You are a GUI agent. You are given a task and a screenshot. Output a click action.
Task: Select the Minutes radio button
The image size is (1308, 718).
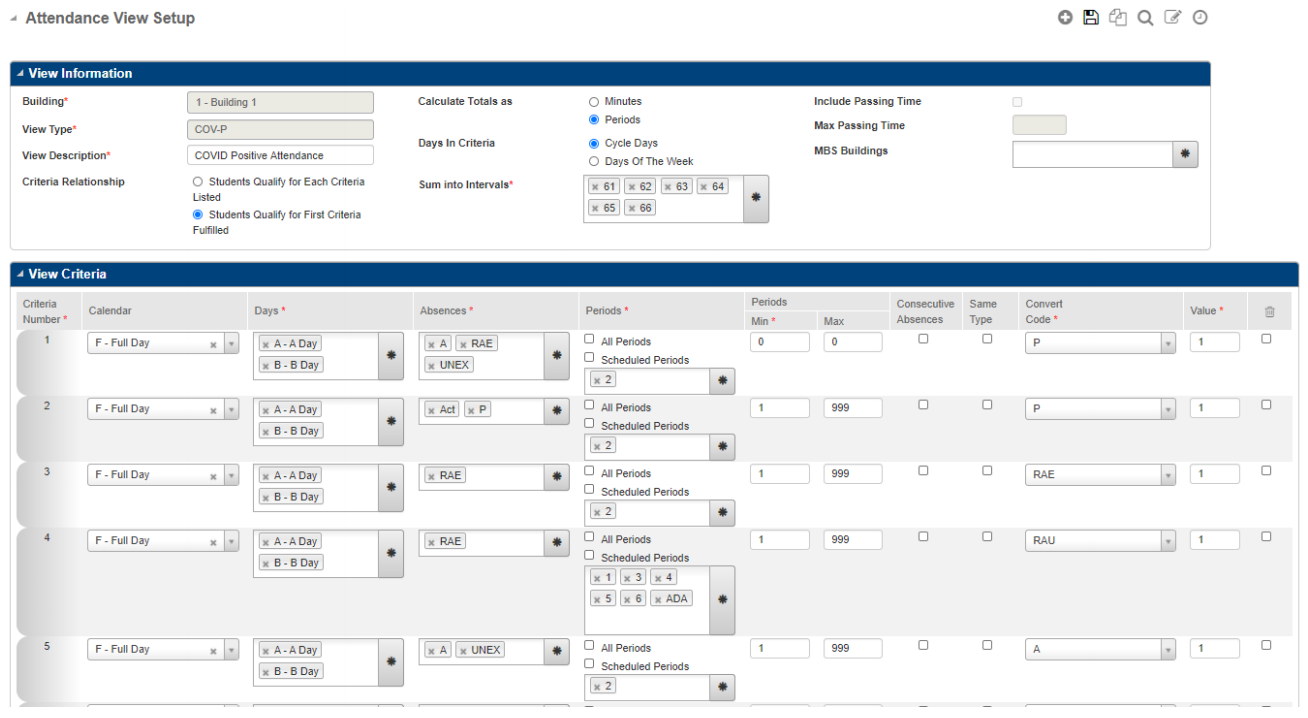click(594, 101)
